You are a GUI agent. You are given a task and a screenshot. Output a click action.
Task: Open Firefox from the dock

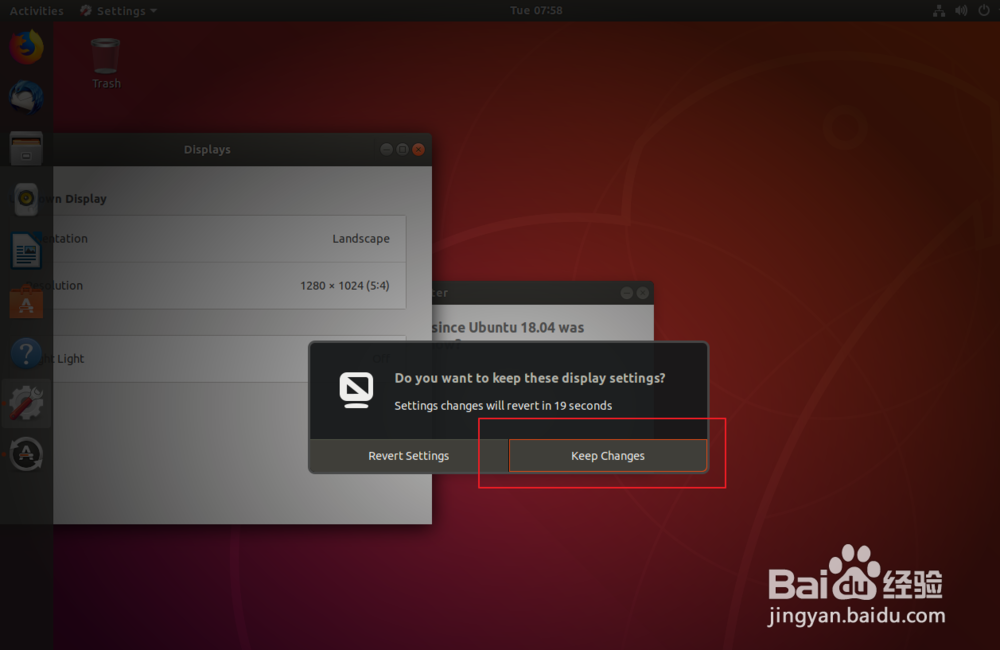tap(25, 45)
